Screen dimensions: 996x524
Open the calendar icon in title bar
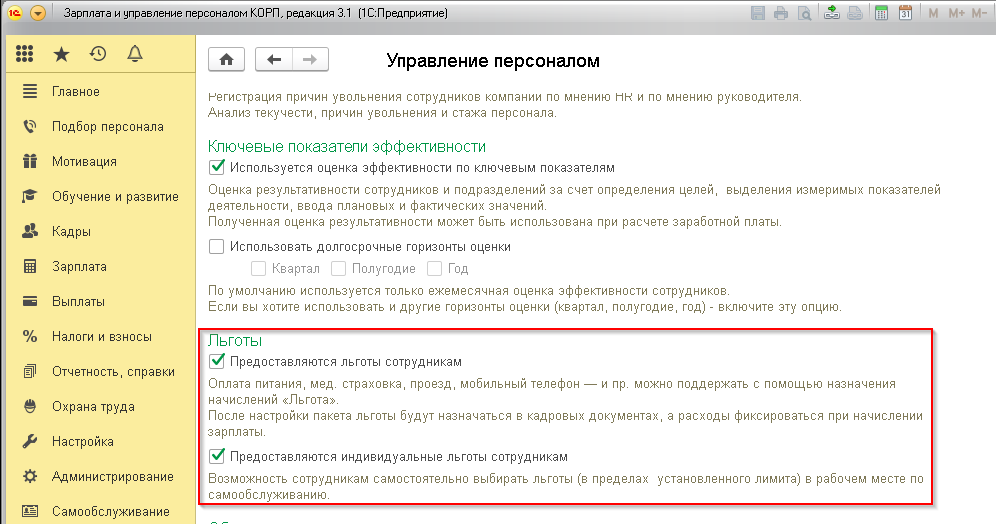pos(905,13)
